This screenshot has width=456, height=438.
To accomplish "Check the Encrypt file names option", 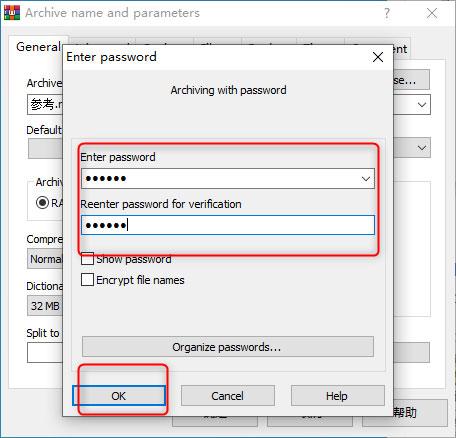I will [87, 280].
